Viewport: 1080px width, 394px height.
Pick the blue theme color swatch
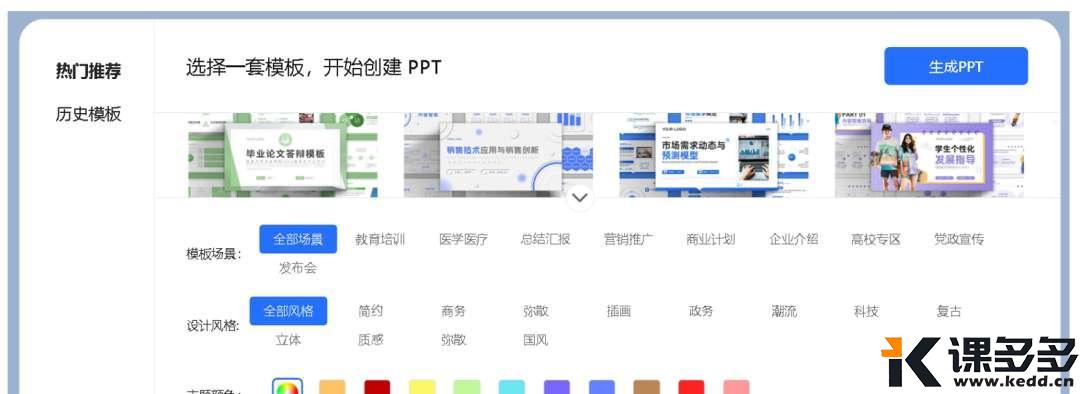click(x=602, y=387)
